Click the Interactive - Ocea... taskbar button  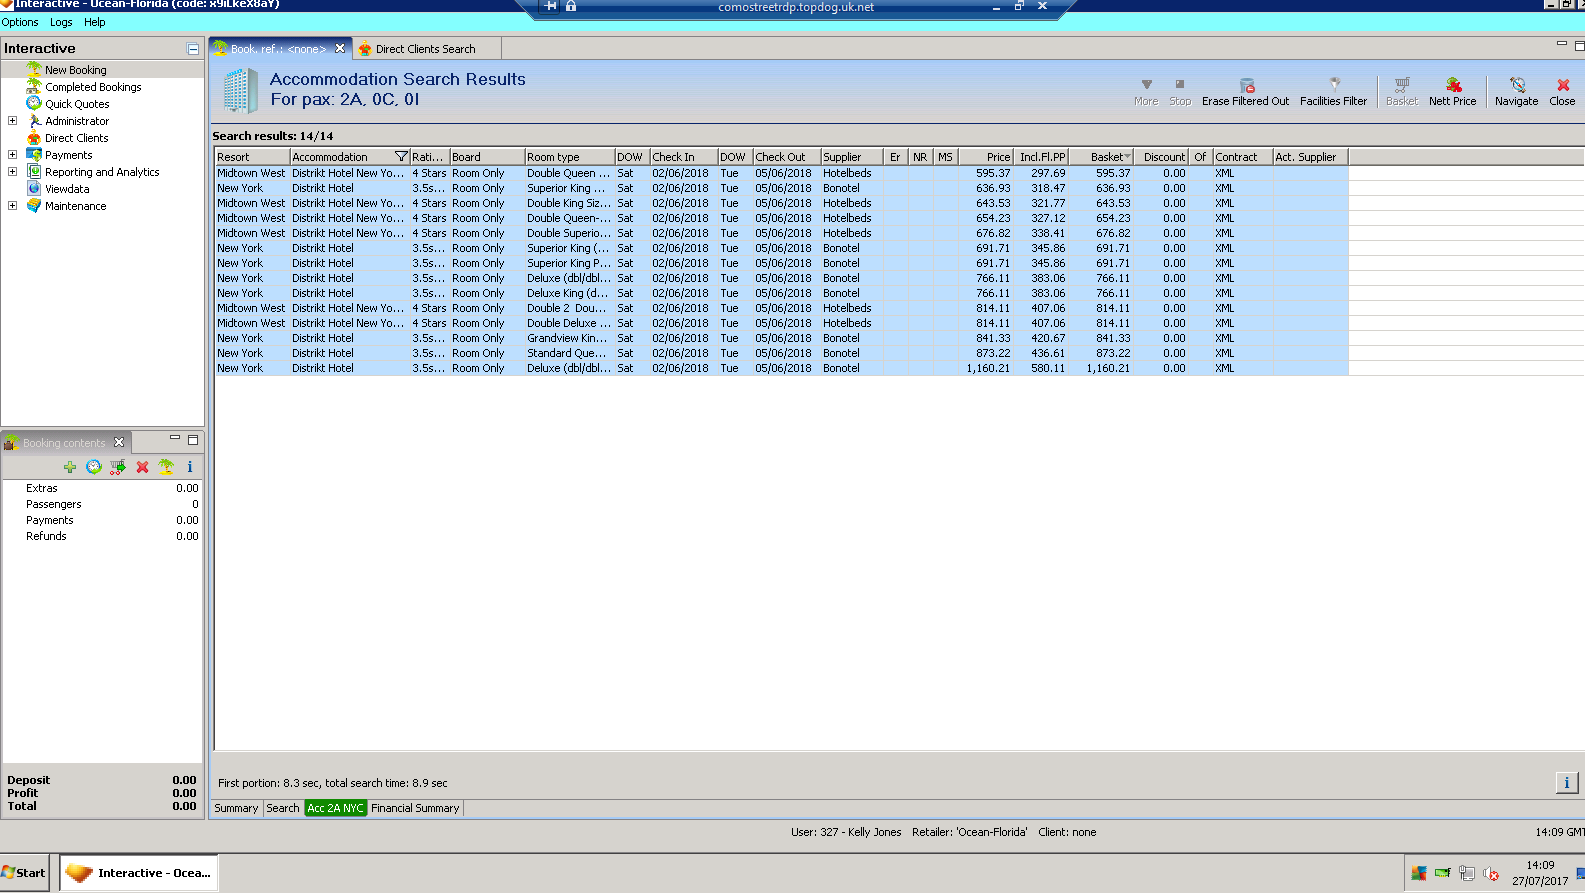(x=139, y=873)
